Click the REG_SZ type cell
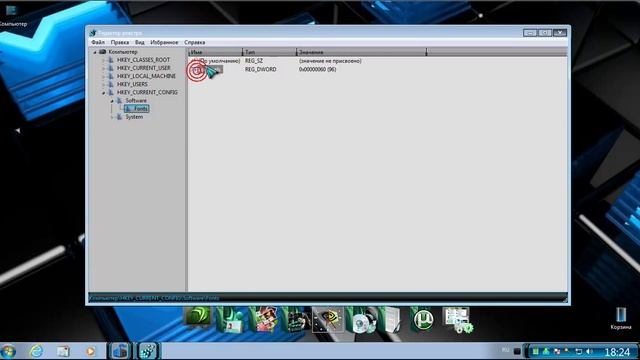 click(x=254, y=61)
